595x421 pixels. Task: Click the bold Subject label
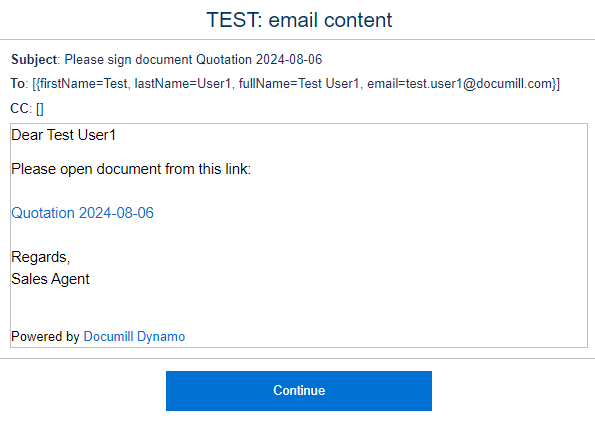click(34, 60)
